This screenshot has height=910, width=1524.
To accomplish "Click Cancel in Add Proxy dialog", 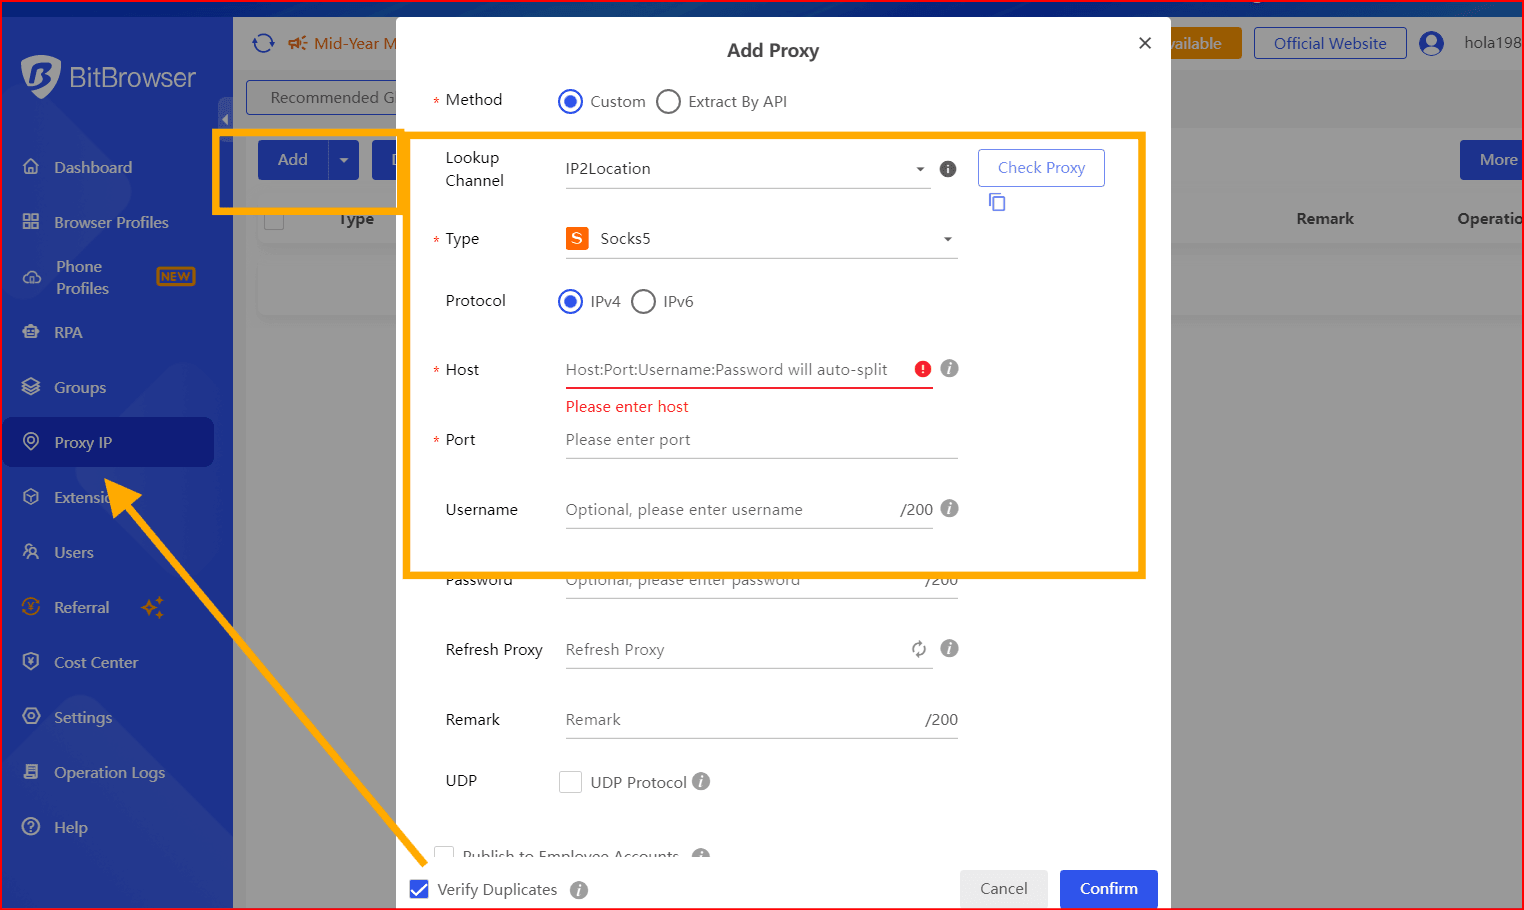I will (1004, 889).
